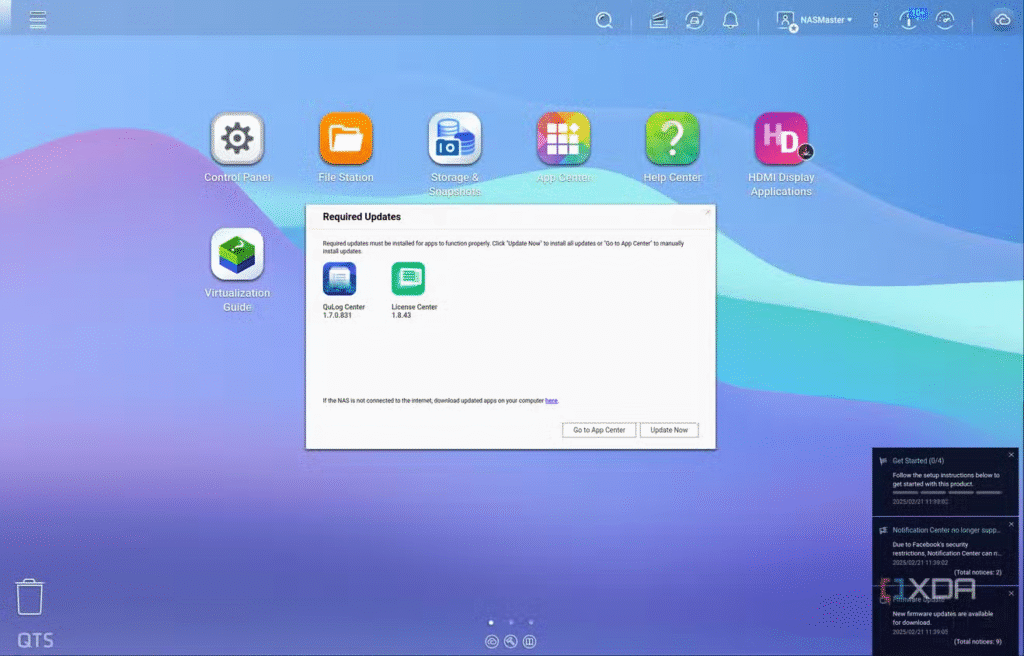Viewport: 1024px width, 656px height.
Task: Follow the "here" download link
Action: pos(551,400)
